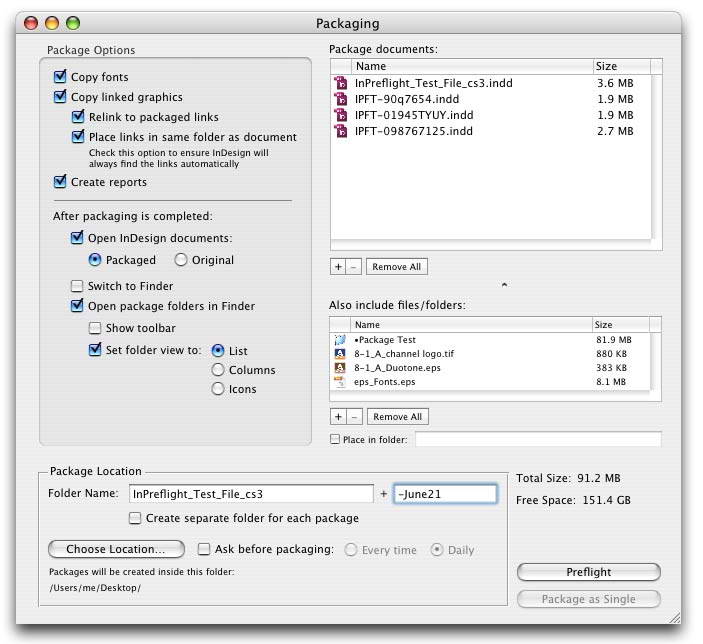Click Remove All under Also include files/folders
703x644 pixels.
tap(398, 417)
